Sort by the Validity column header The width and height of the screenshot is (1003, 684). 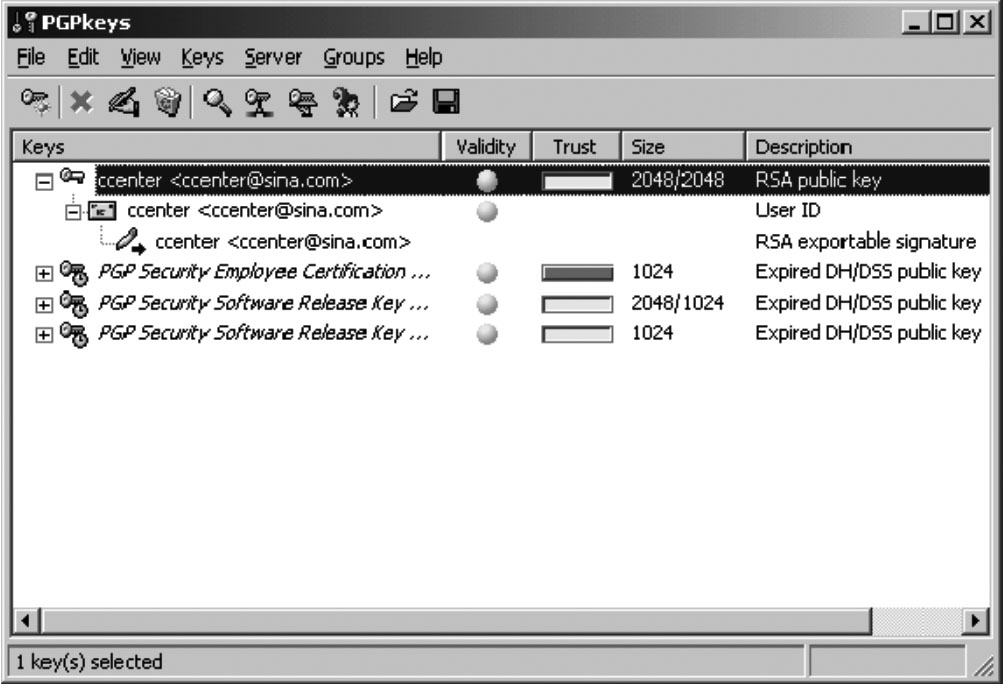pyautogui.click(x=486, y=147)
